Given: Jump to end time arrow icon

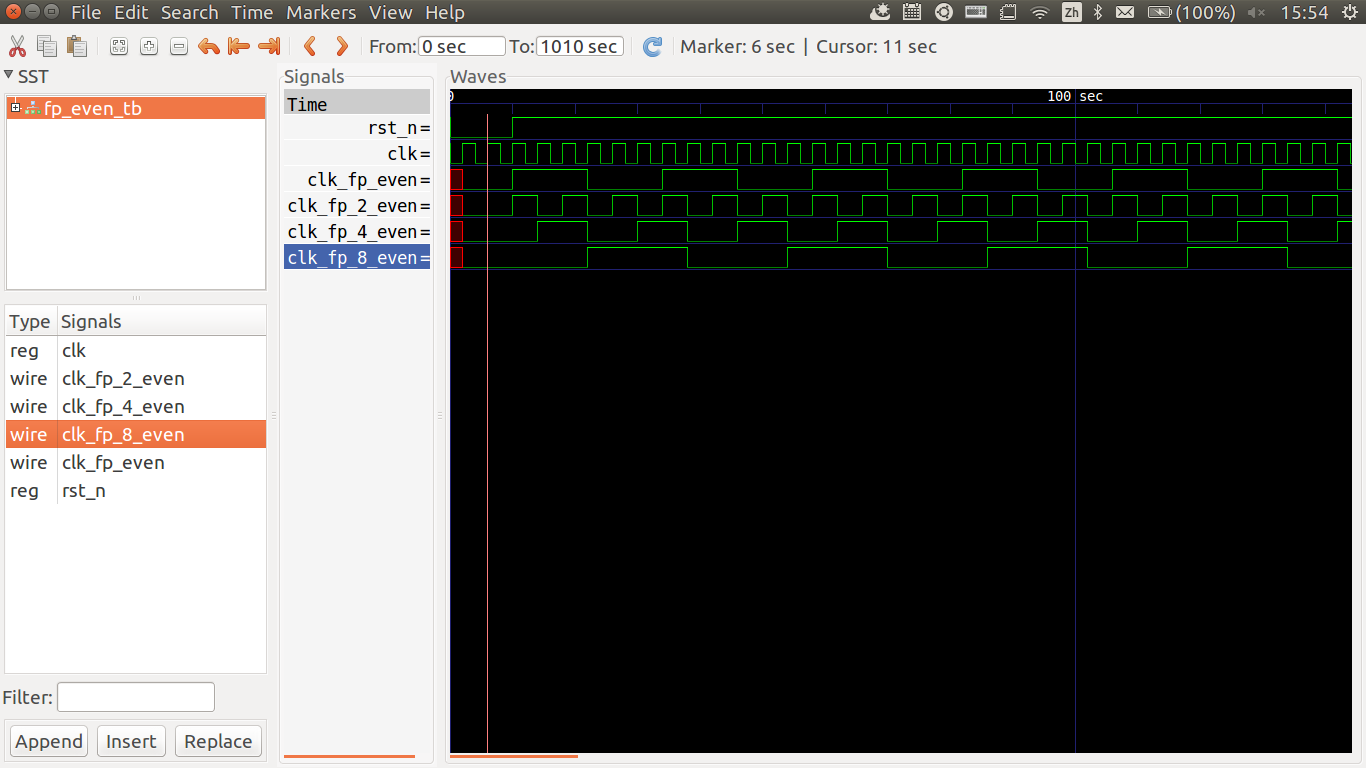Looking at the screenshot, I should coord(268,46).
